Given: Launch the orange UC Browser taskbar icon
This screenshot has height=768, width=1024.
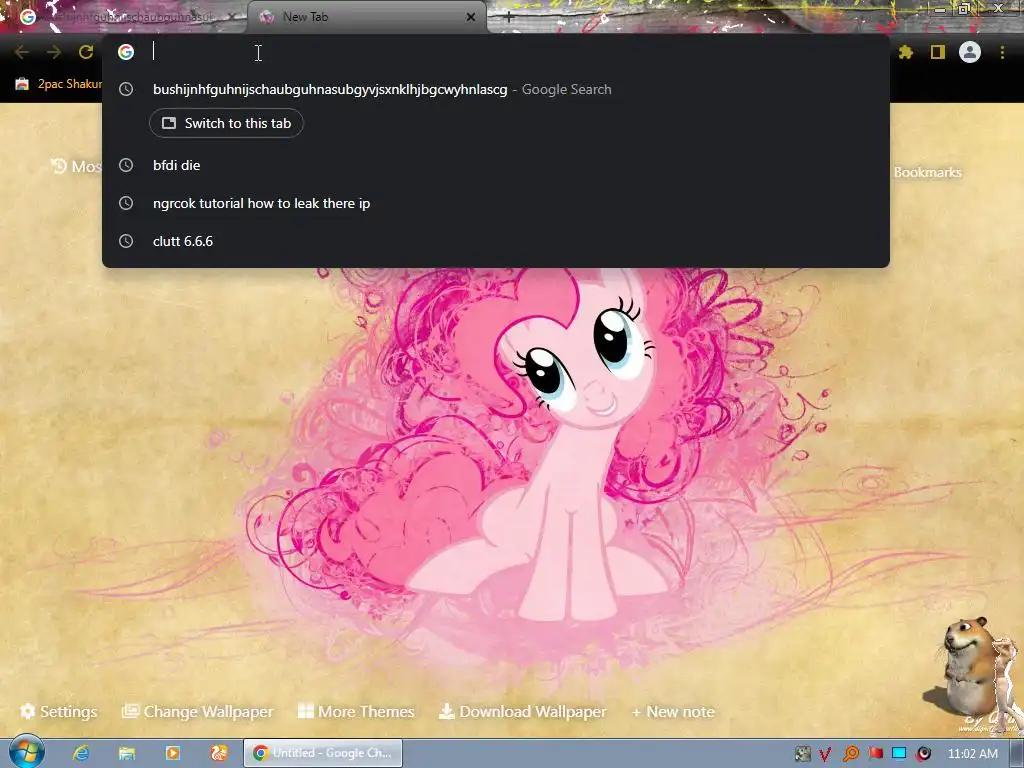Looking at the screenshot, I should [x=219, y=753].
